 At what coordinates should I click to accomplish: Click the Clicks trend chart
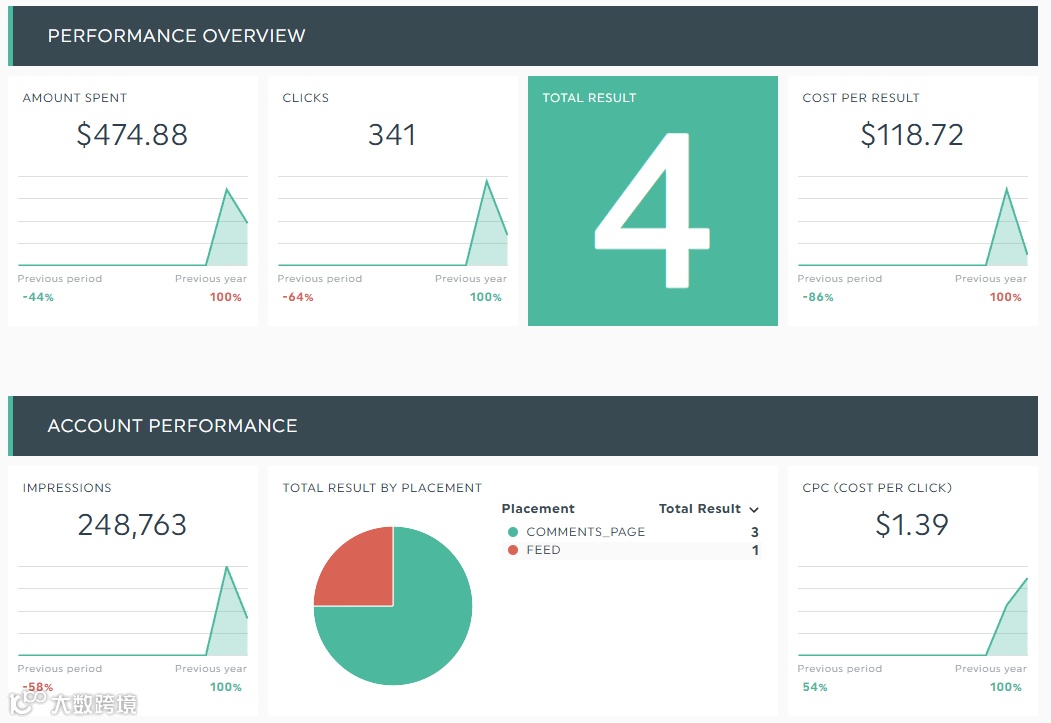[392, 221]
